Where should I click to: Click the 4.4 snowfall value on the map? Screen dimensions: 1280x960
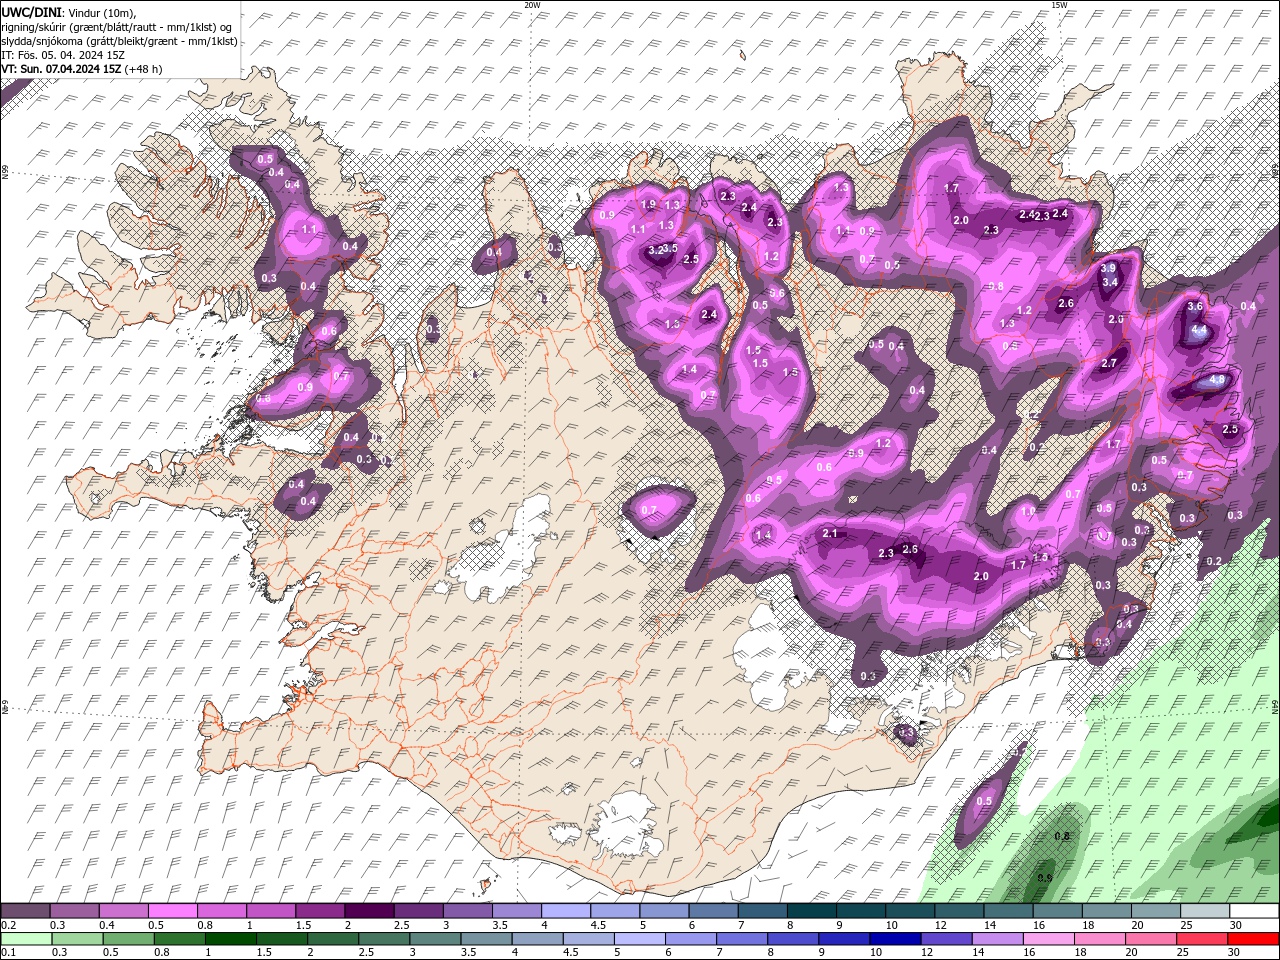(x=1199, y=329)
